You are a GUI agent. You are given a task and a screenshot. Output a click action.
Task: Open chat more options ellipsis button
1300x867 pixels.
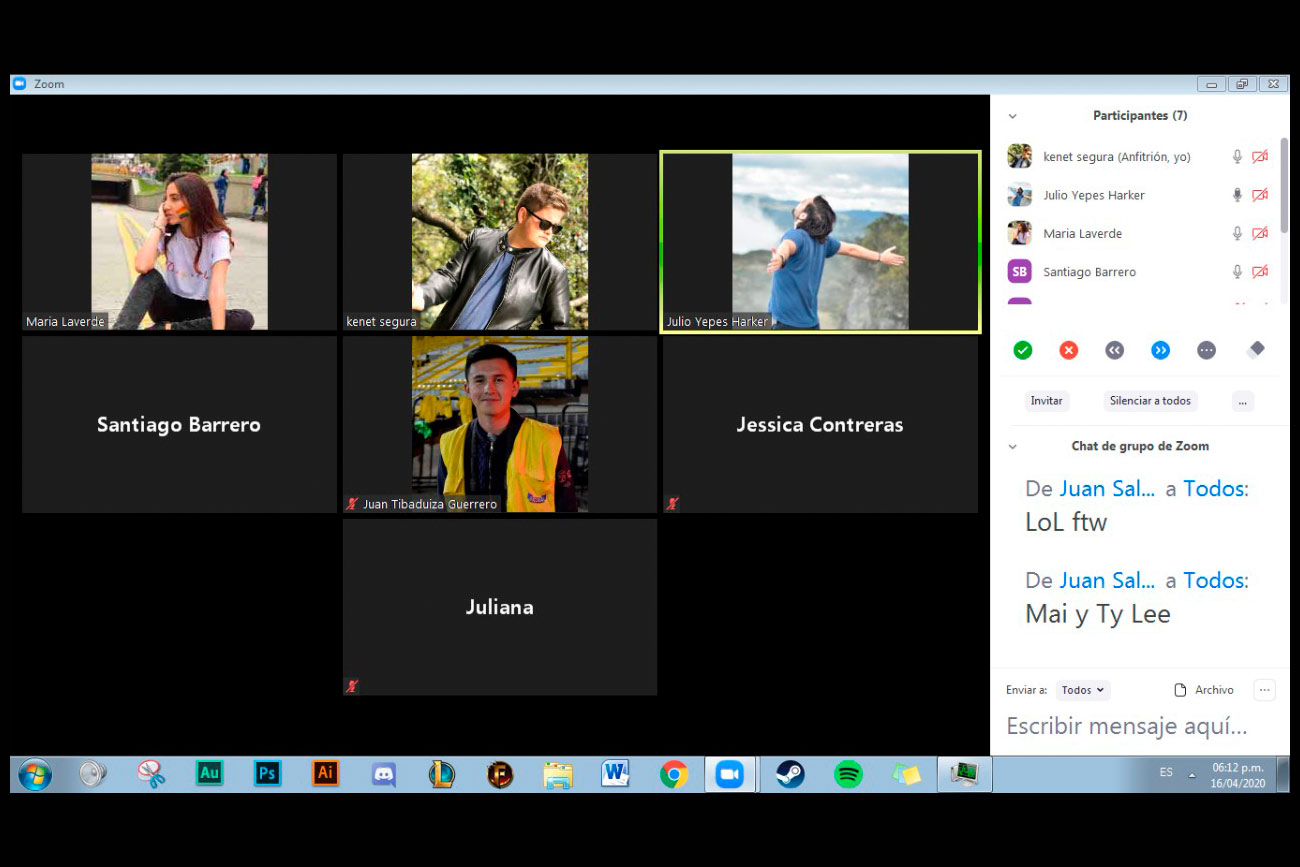point(1265,690)
